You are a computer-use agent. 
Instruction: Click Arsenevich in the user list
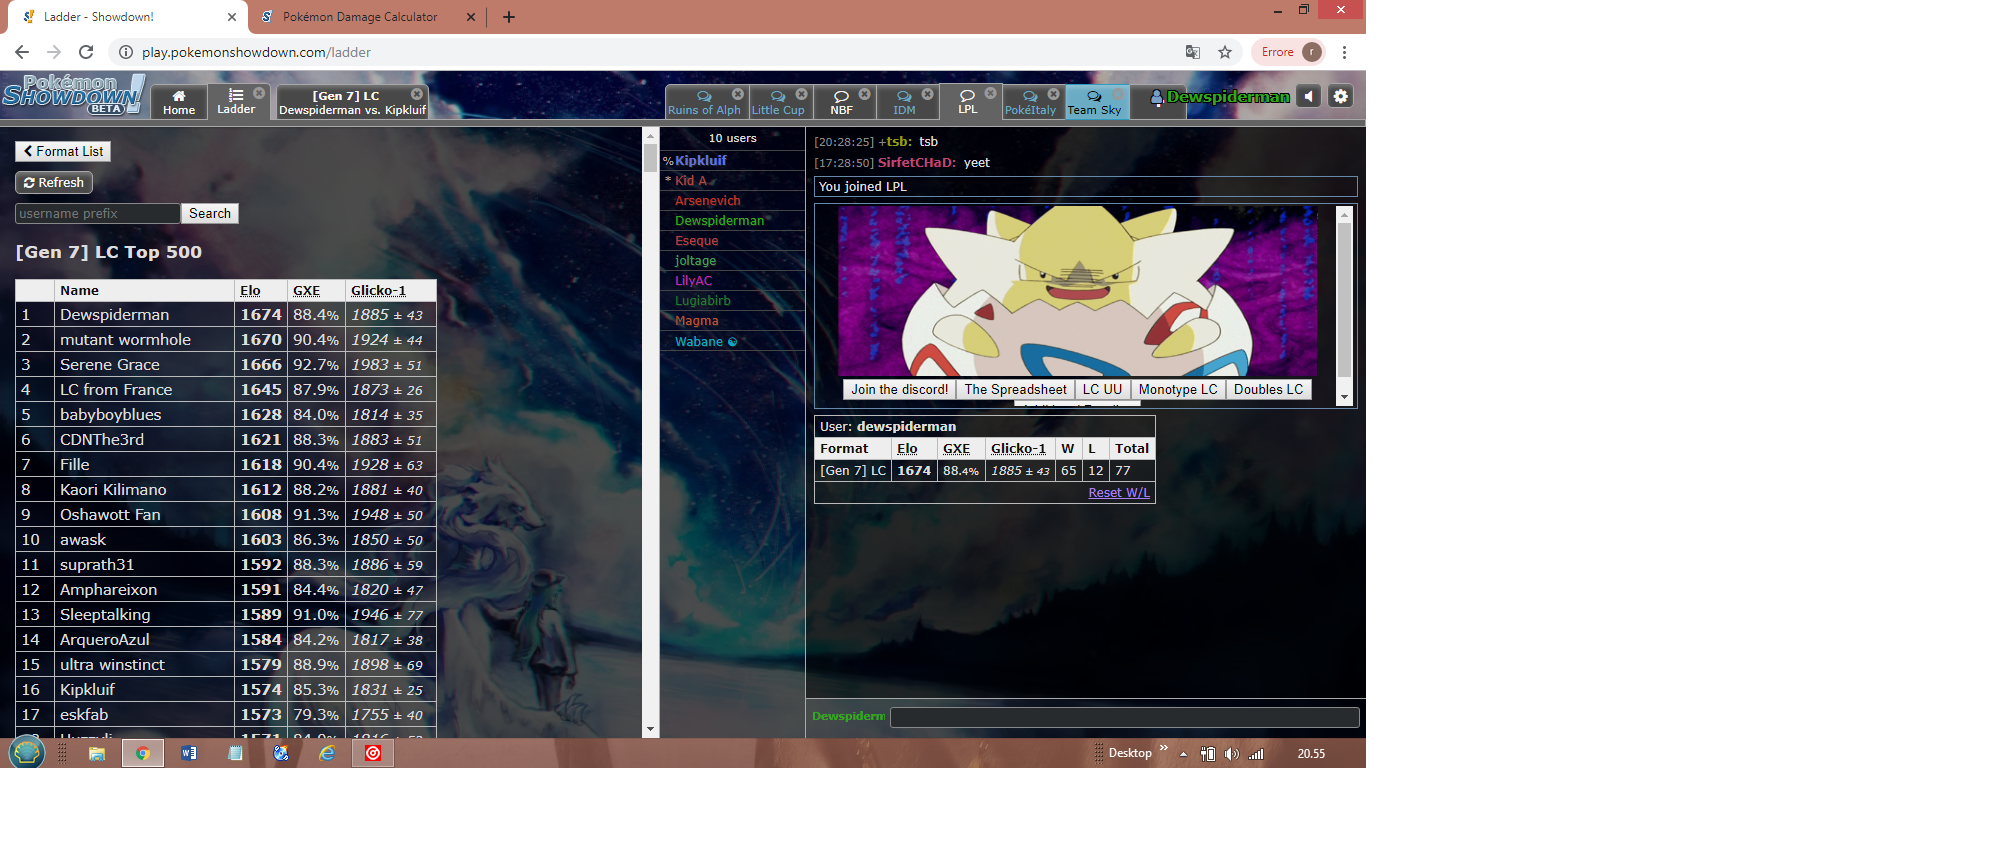point(707,200)
